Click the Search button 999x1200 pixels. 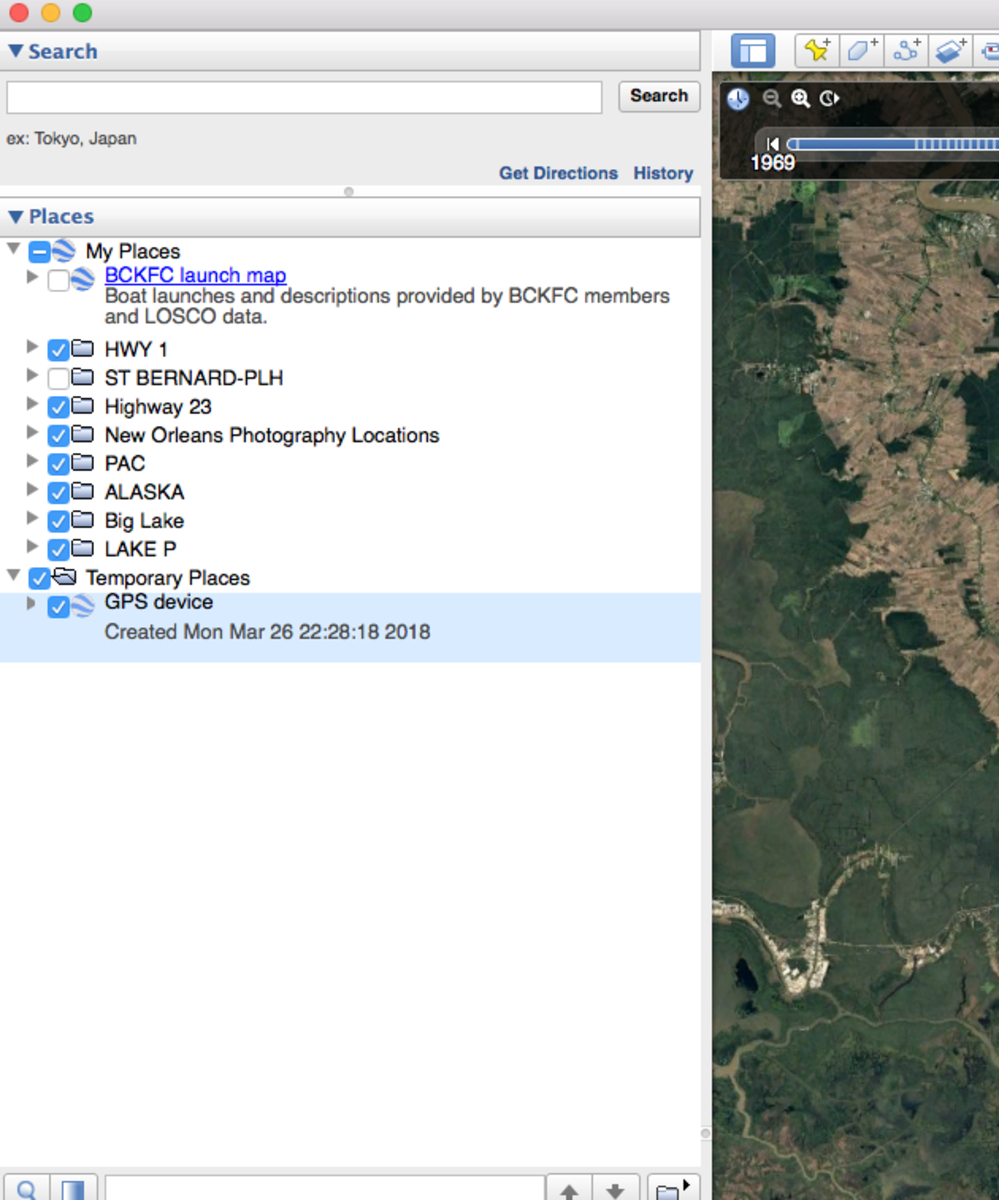(659, 96)
